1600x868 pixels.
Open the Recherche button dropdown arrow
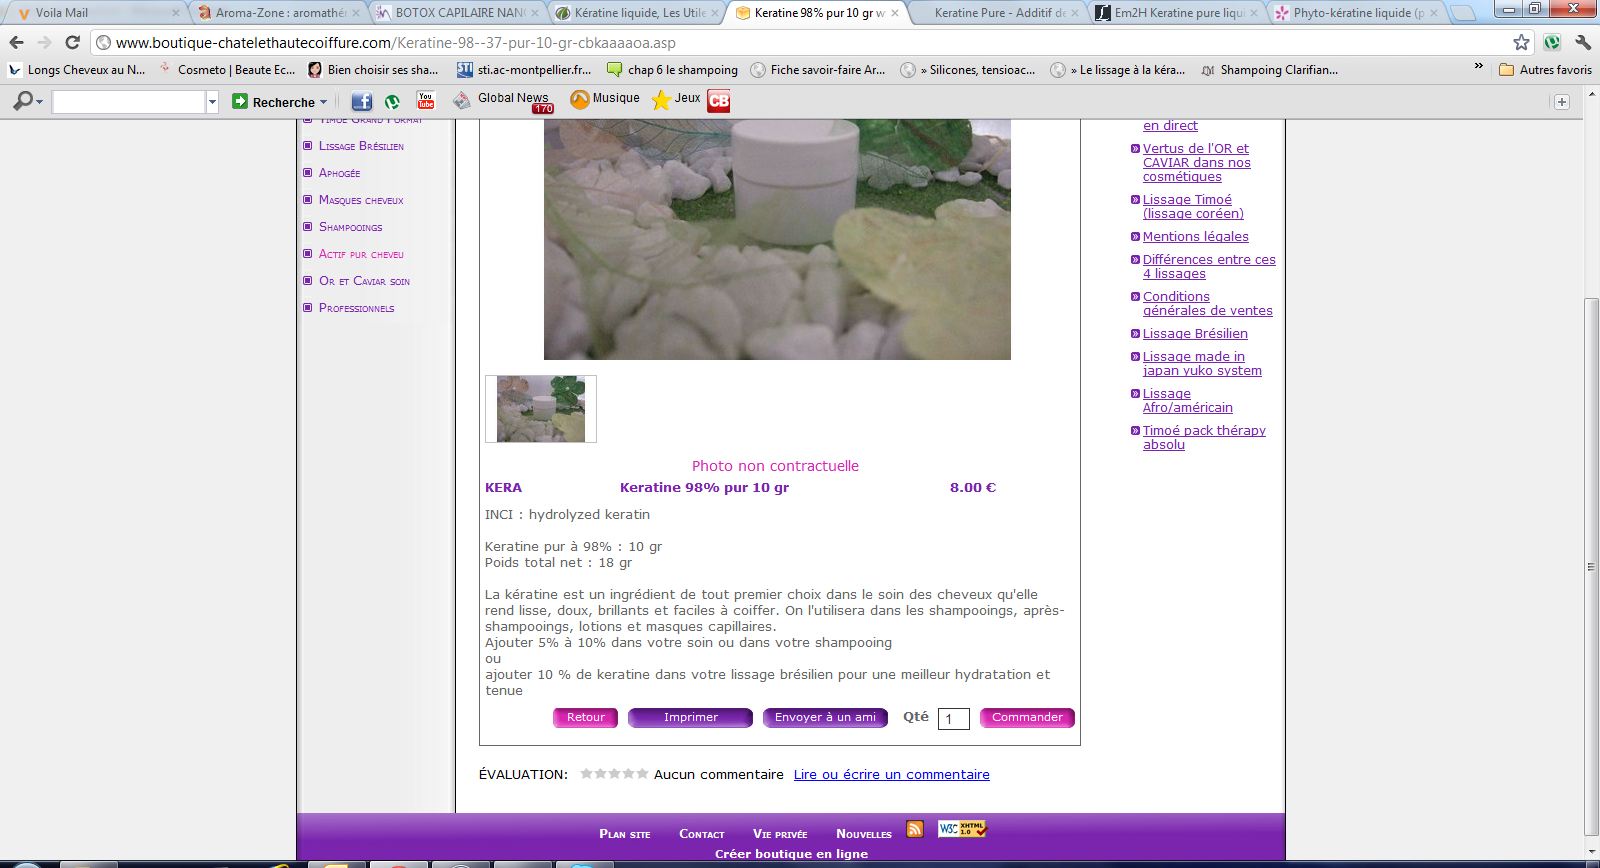(x=323, y=102)
